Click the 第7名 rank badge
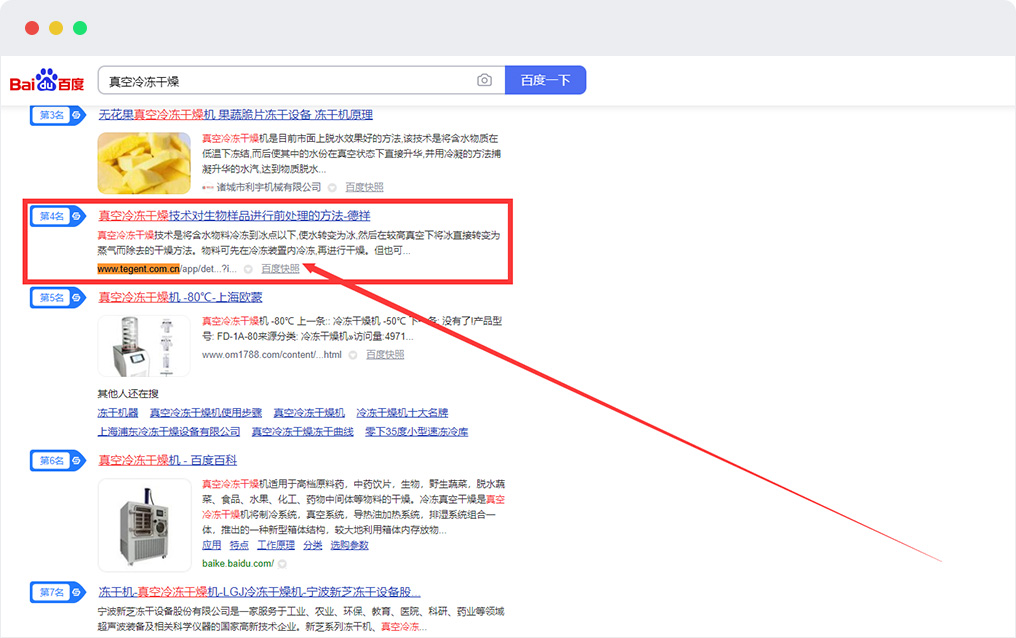 tap(58, 593)
